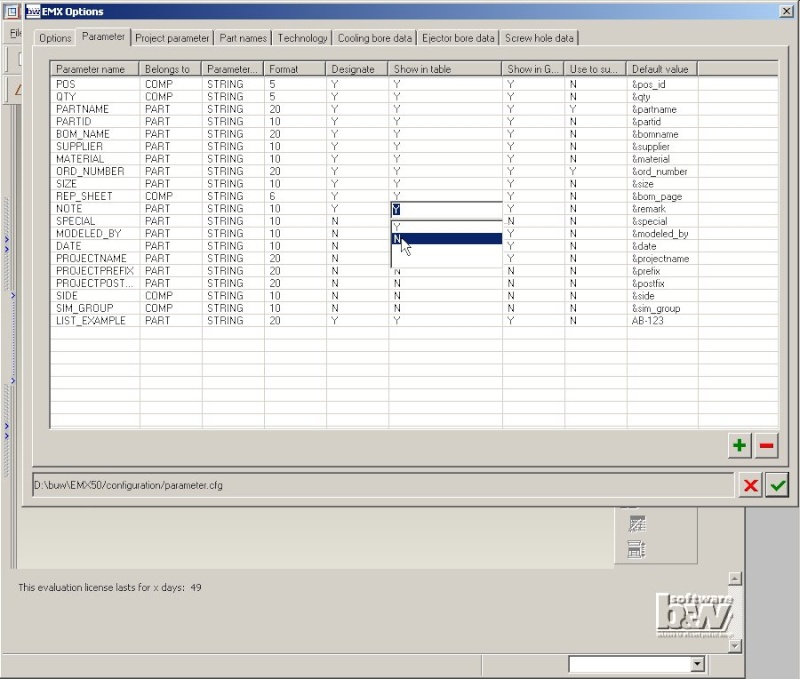Screen dimensions: 800x679
Task: Switch to the Options tab
Action: (55, 38)
